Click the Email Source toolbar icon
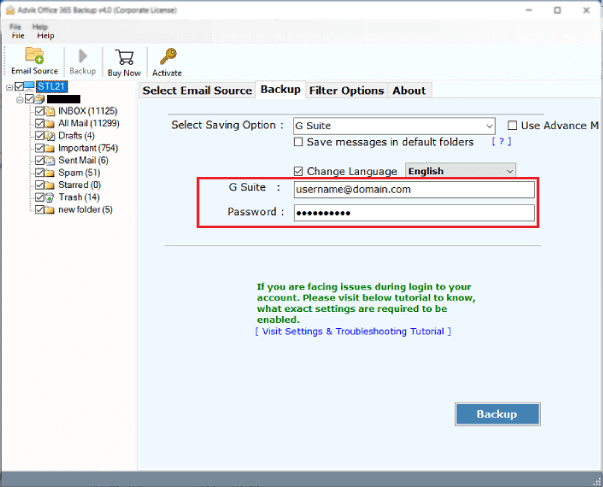This screenshot has width=603, height=487. (34, 56)
